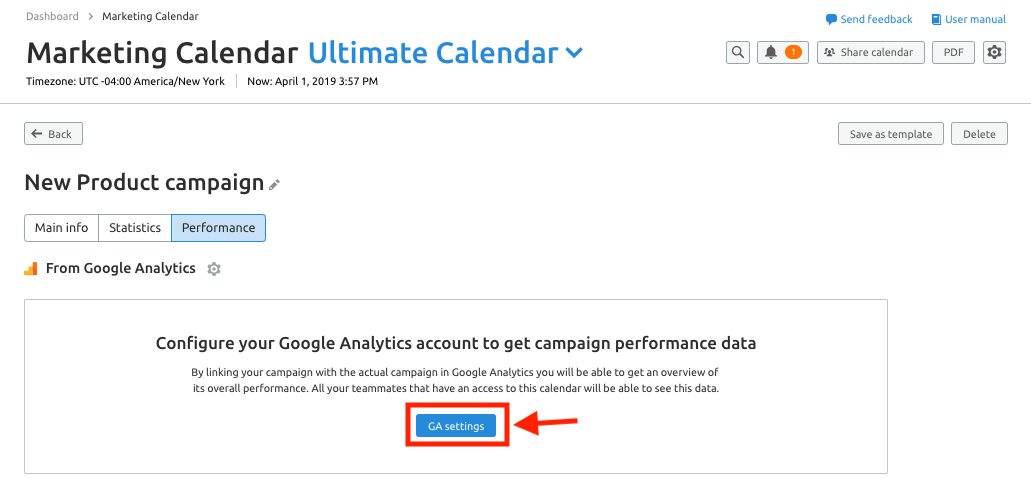Click the Send feedback speech bubble icon
Screen dimensions: 1031x496
coord(831,20)
